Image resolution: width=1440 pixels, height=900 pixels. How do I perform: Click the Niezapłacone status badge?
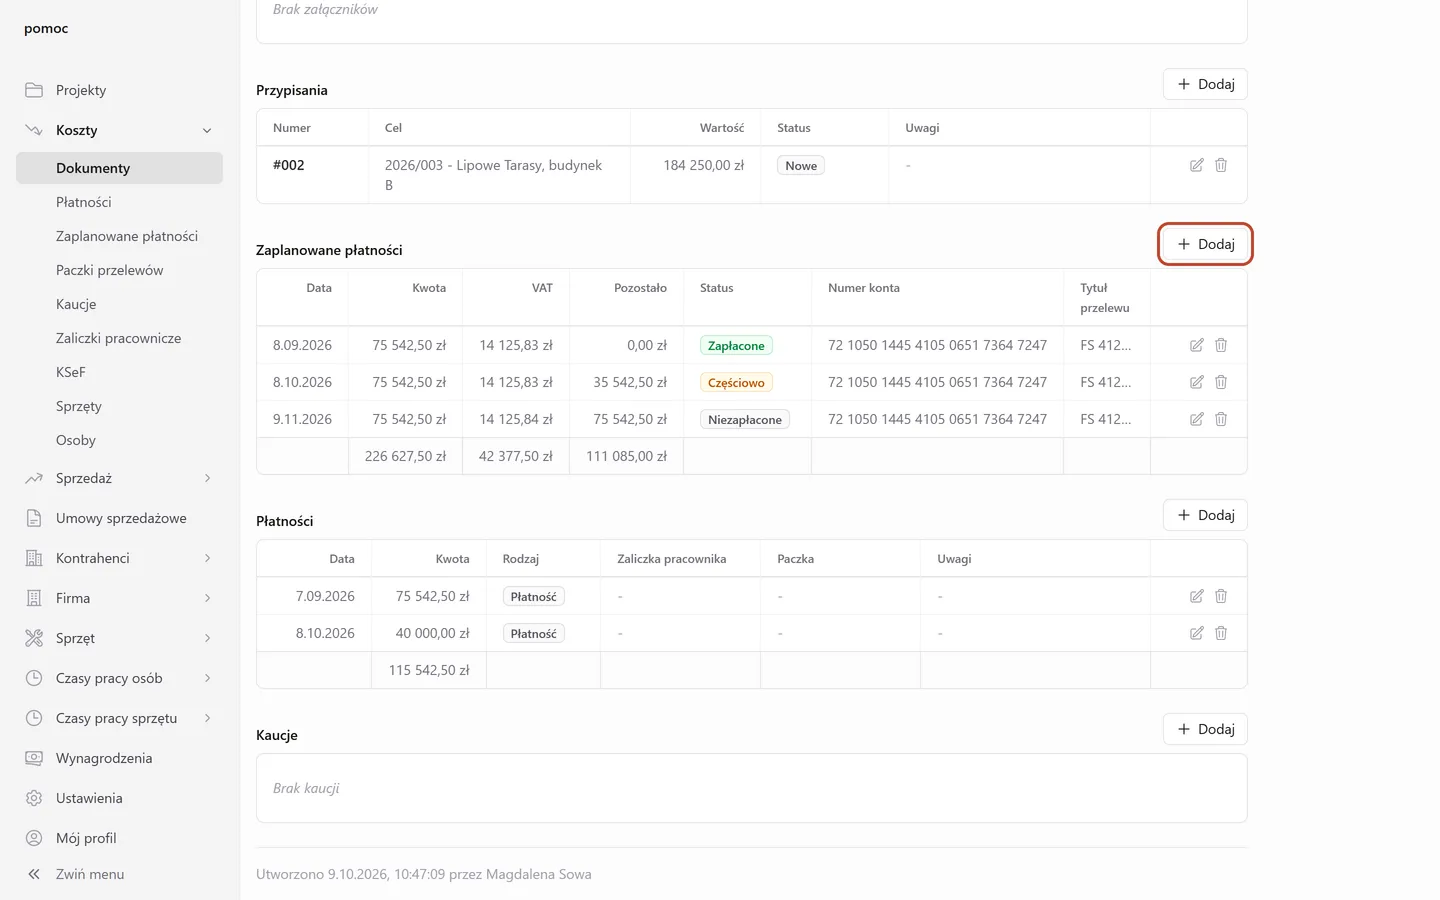coord(745,420)
